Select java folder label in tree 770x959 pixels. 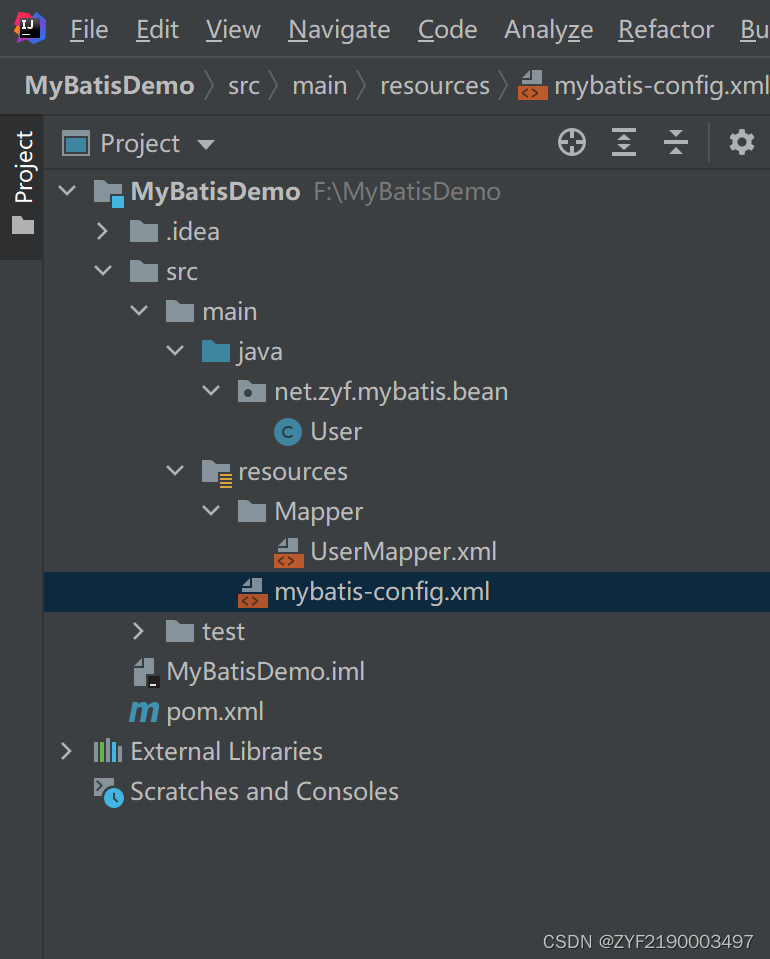[x=260, y=352]
